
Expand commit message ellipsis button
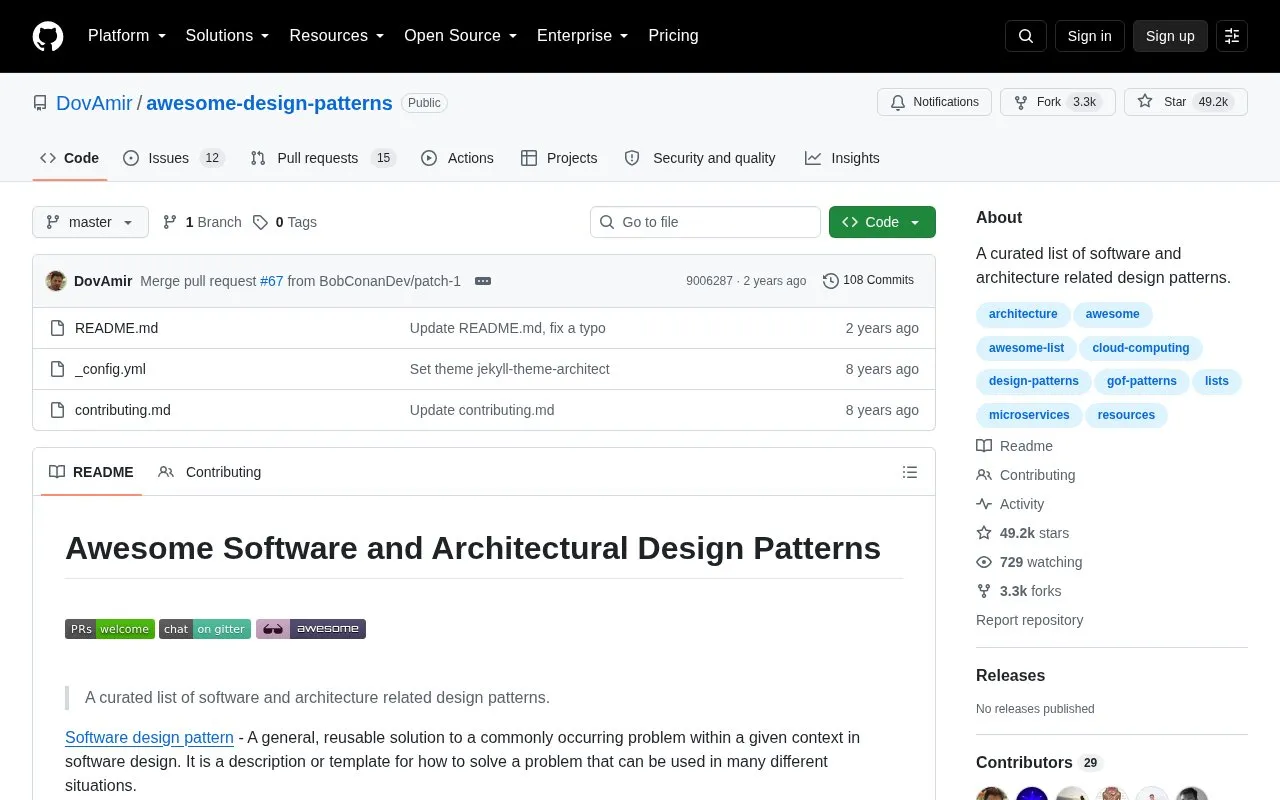pos(483,281)
